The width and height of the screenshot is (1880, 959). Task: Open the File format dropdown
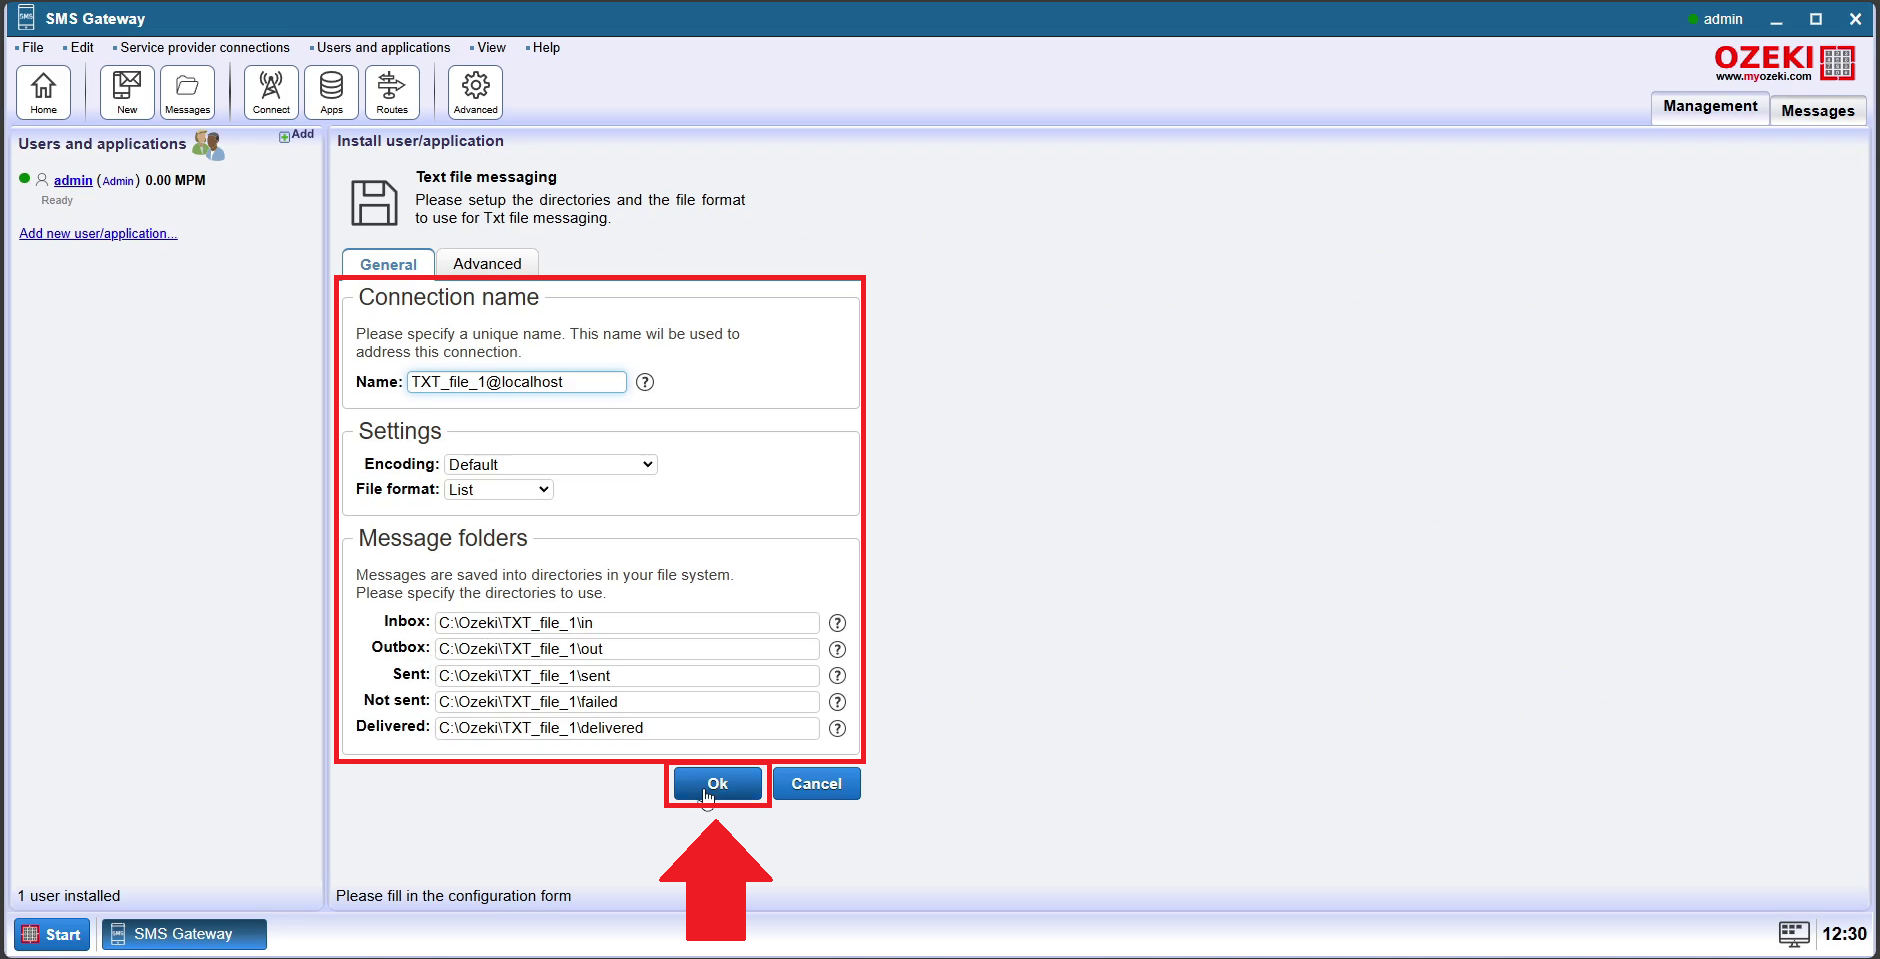pyautogui.click(x=498, y=489)
